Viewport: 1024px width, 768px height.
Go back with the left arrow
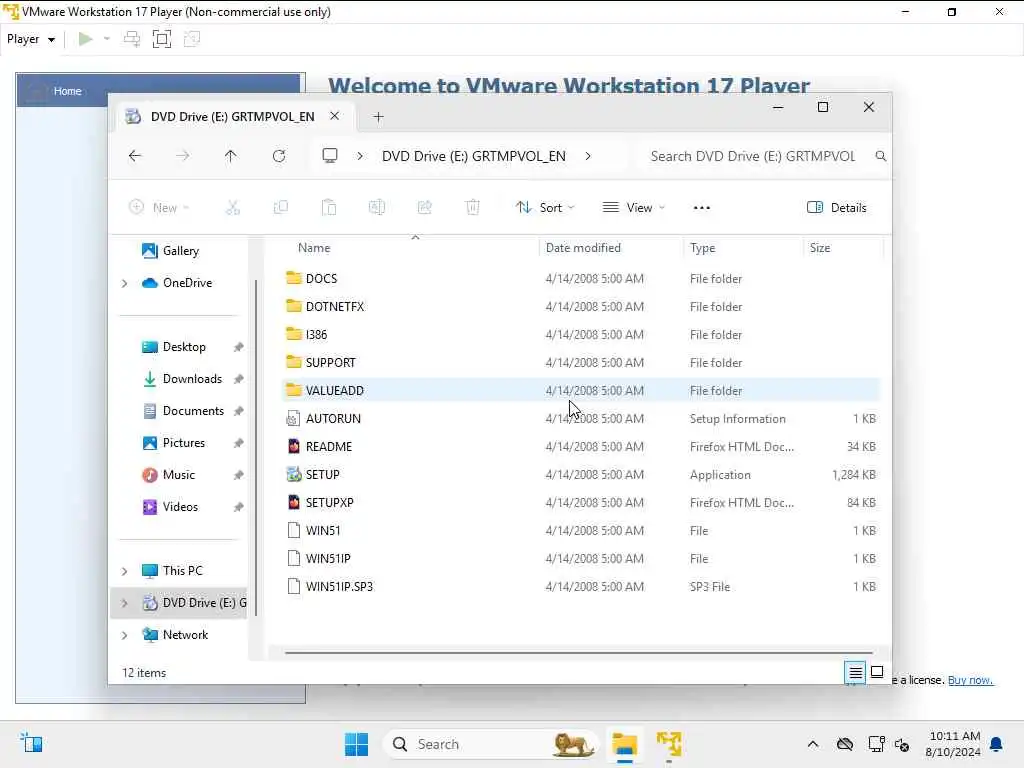click(x=135, y=156)
